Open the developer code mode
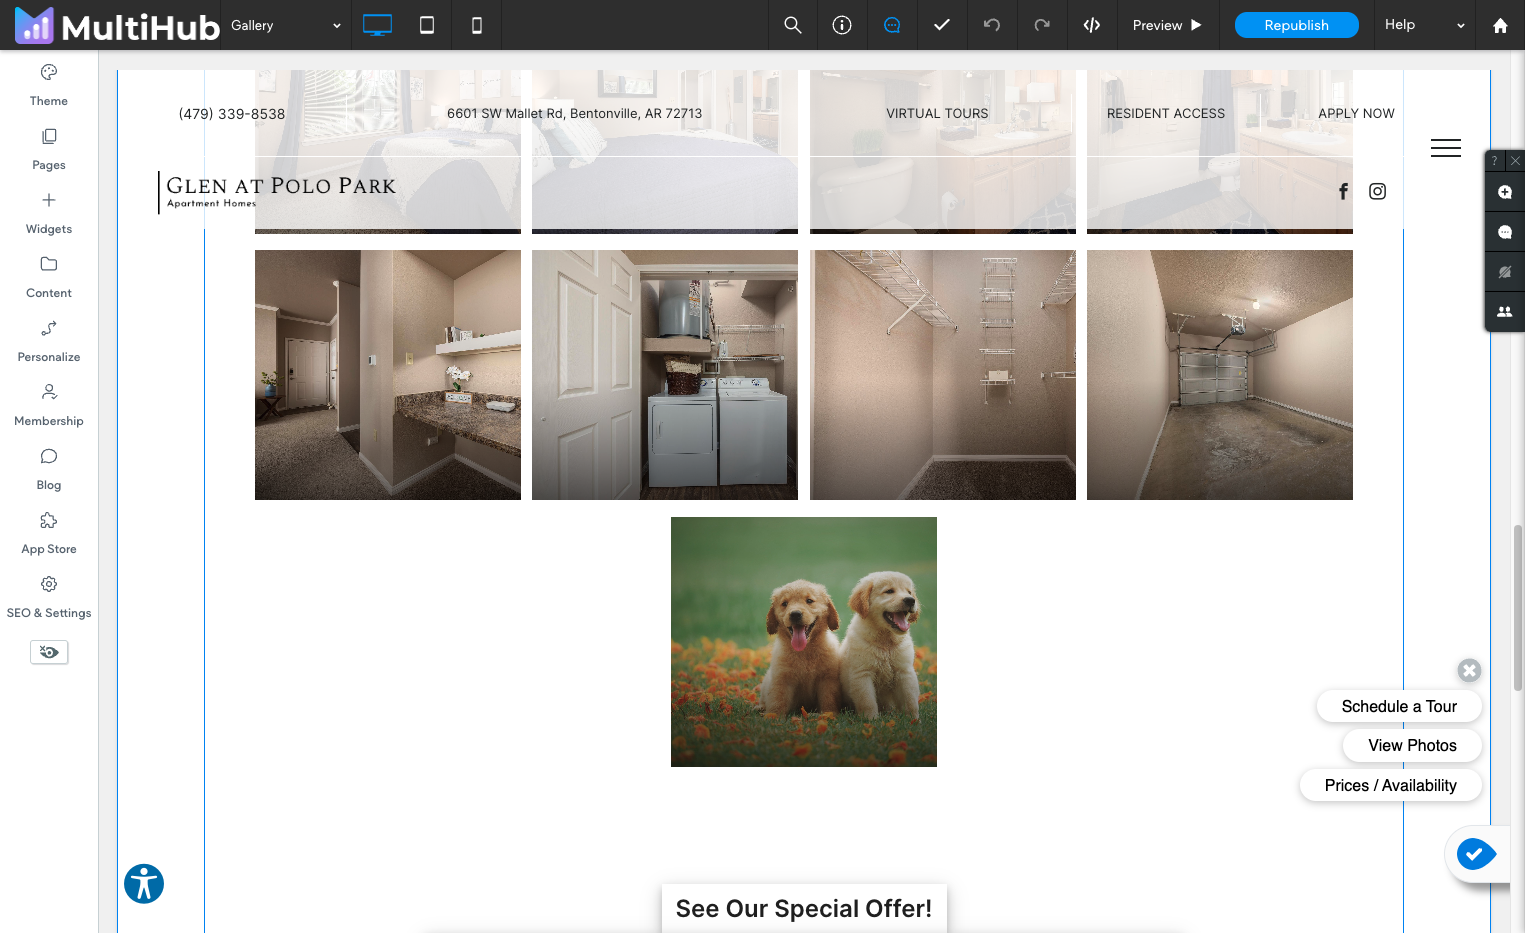Viewport: 1525px width, 933px height. pyautogui.click(x=1092, y=25)
